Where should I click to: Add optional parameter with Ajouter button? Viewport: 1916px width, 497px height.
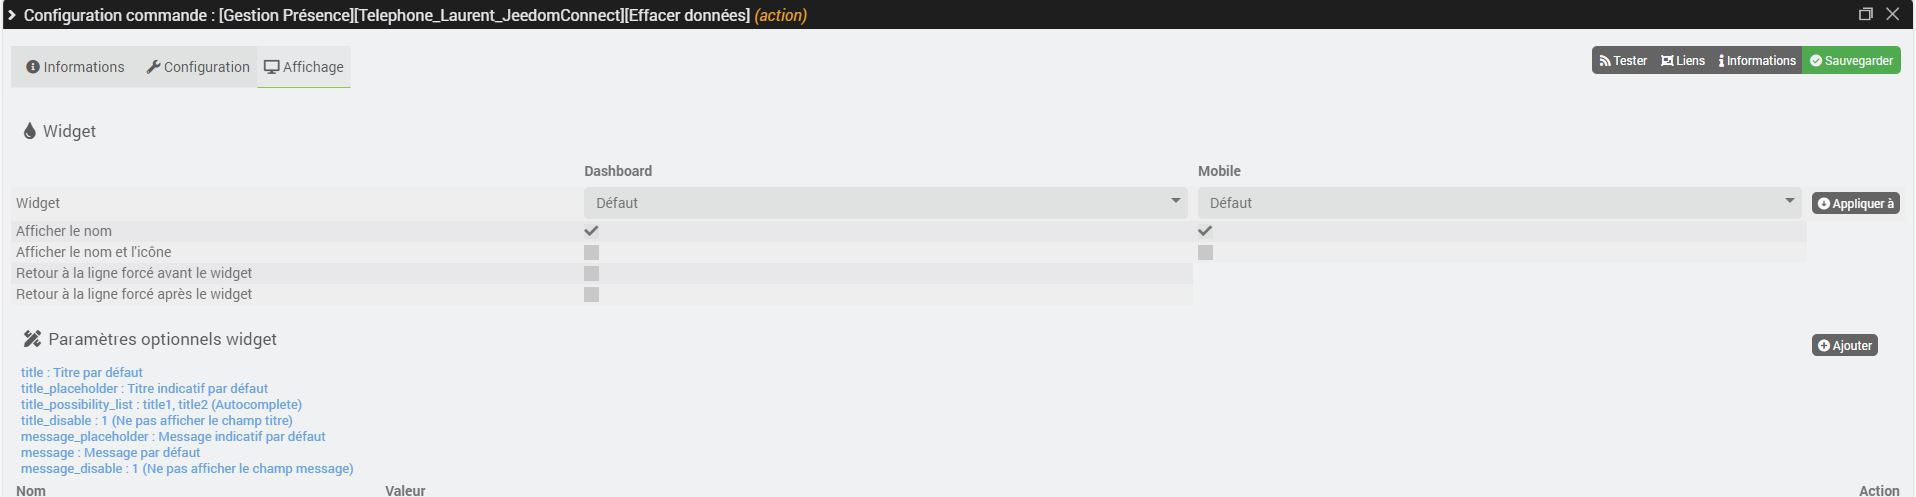(x=1844, y=346)
